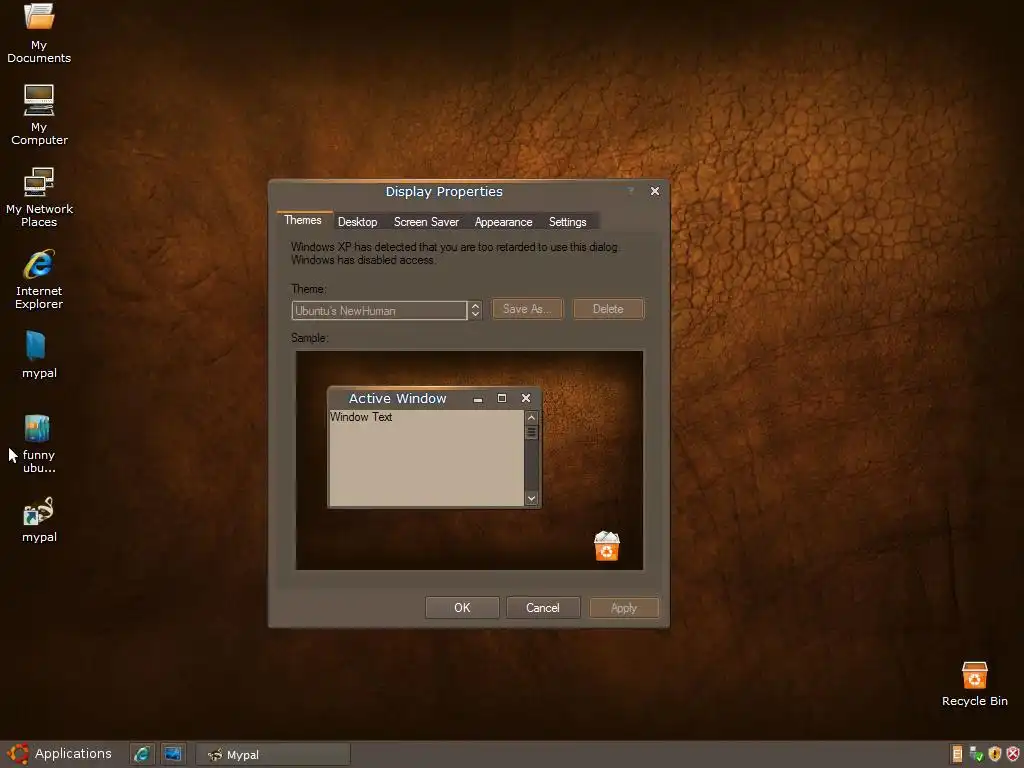
Task: Switch to the Mypal taskbar window
Action: 273,754
